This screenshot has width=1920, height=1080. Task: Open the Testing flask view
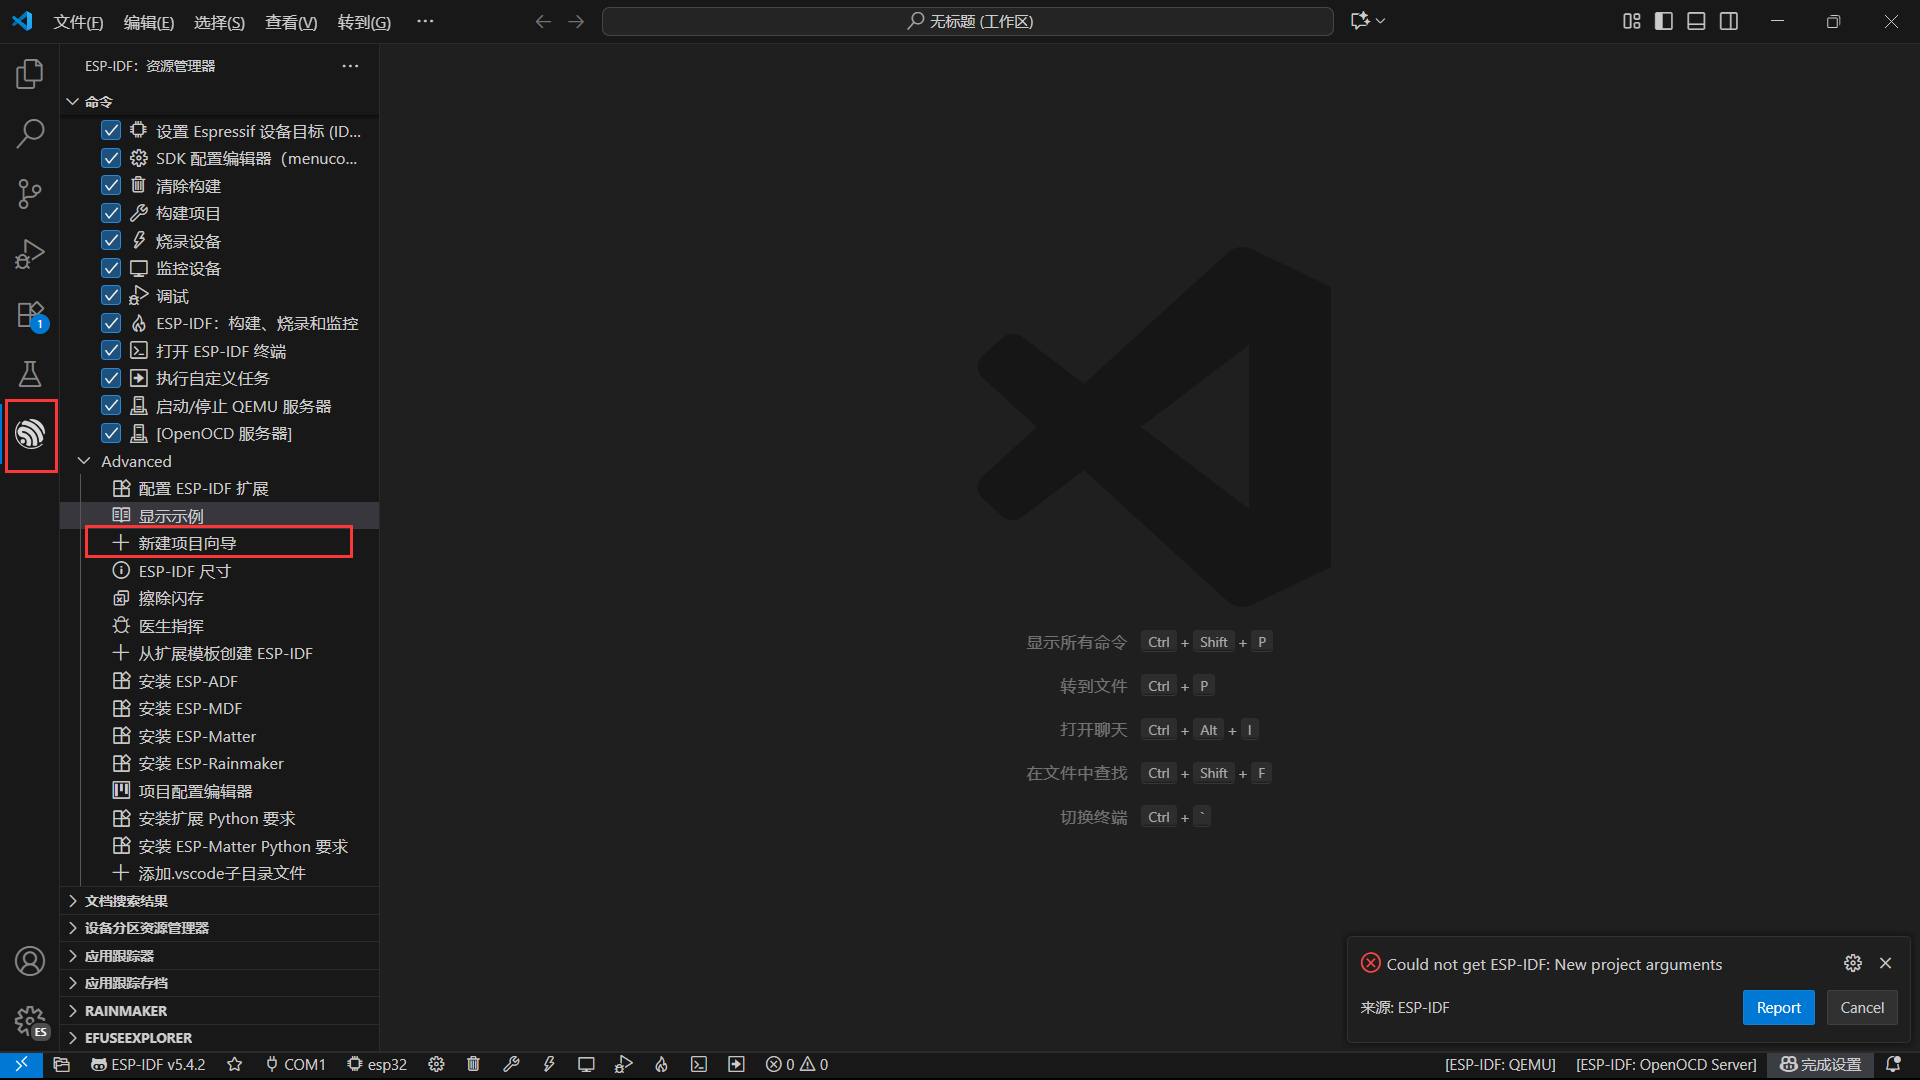(x=30, y=374)
